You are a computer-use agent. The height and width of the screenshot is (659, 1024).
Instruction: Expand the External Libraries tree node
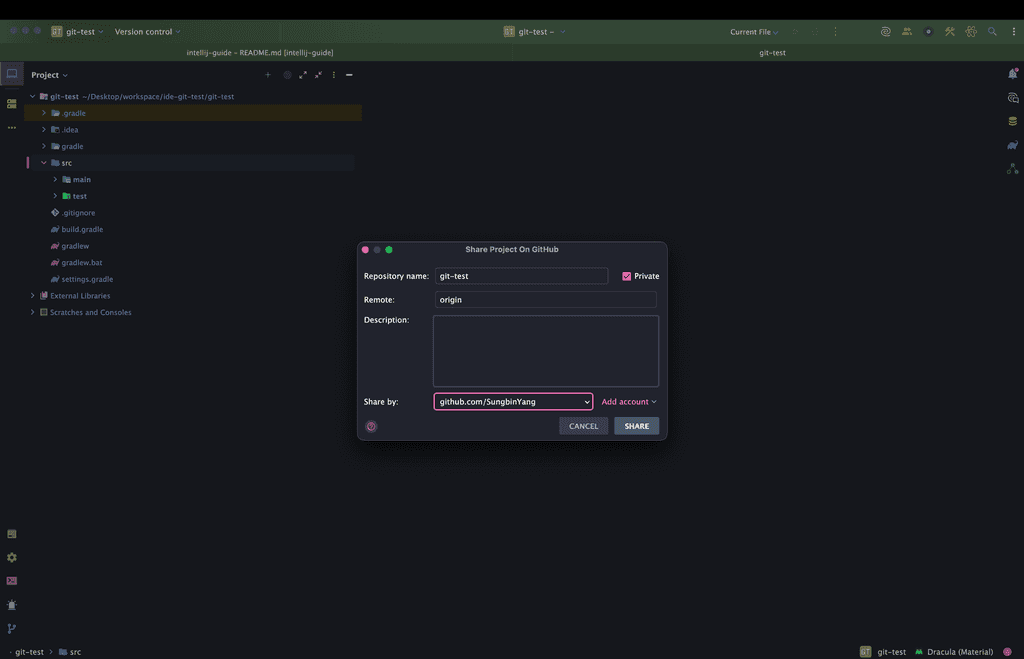(x=32, y=296)
